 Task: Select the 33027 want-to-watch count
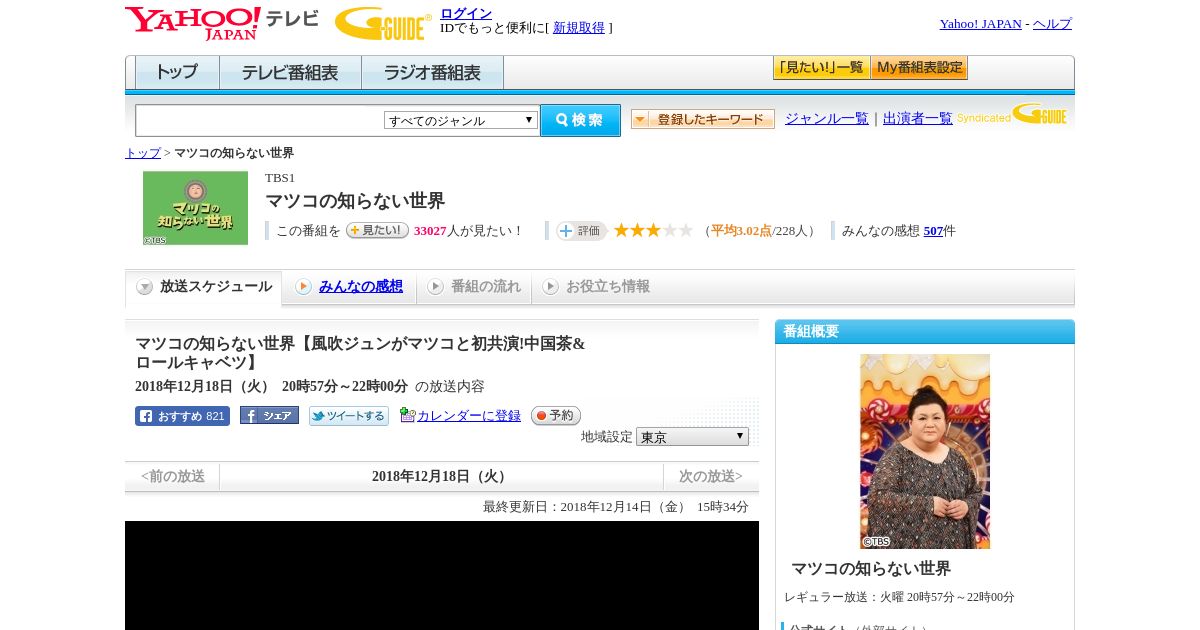430,231
